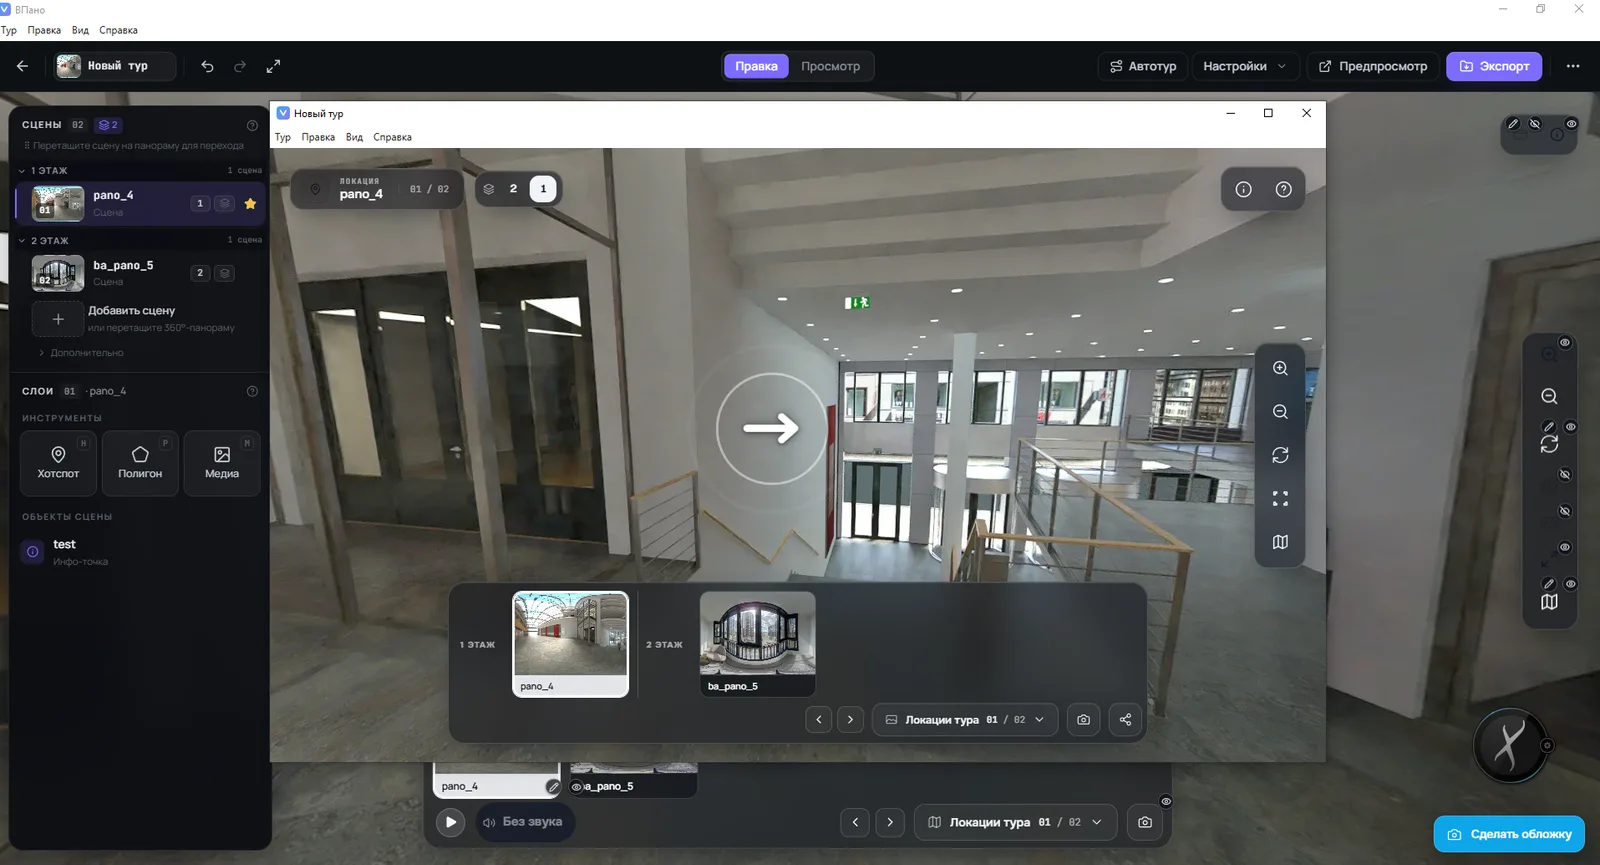Screen dimensions: 1600x865
Task: Click the arrow hotspot in the panorama preview
Action: pos(772,428)
